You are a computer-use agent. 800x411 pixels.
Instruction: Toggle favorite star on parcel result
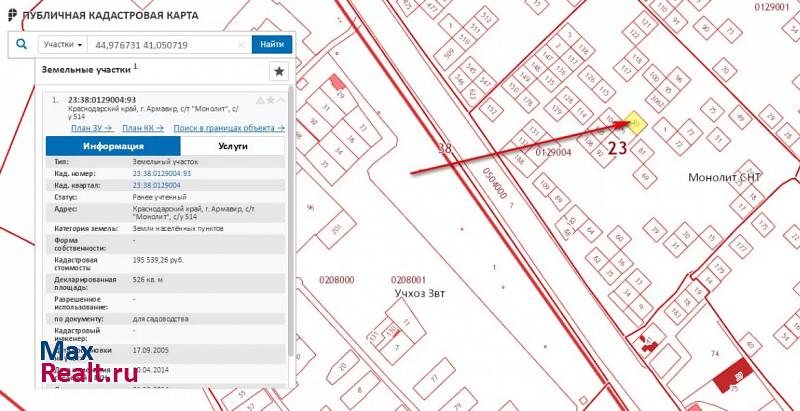pyautogui.click(x=270, y=100)
